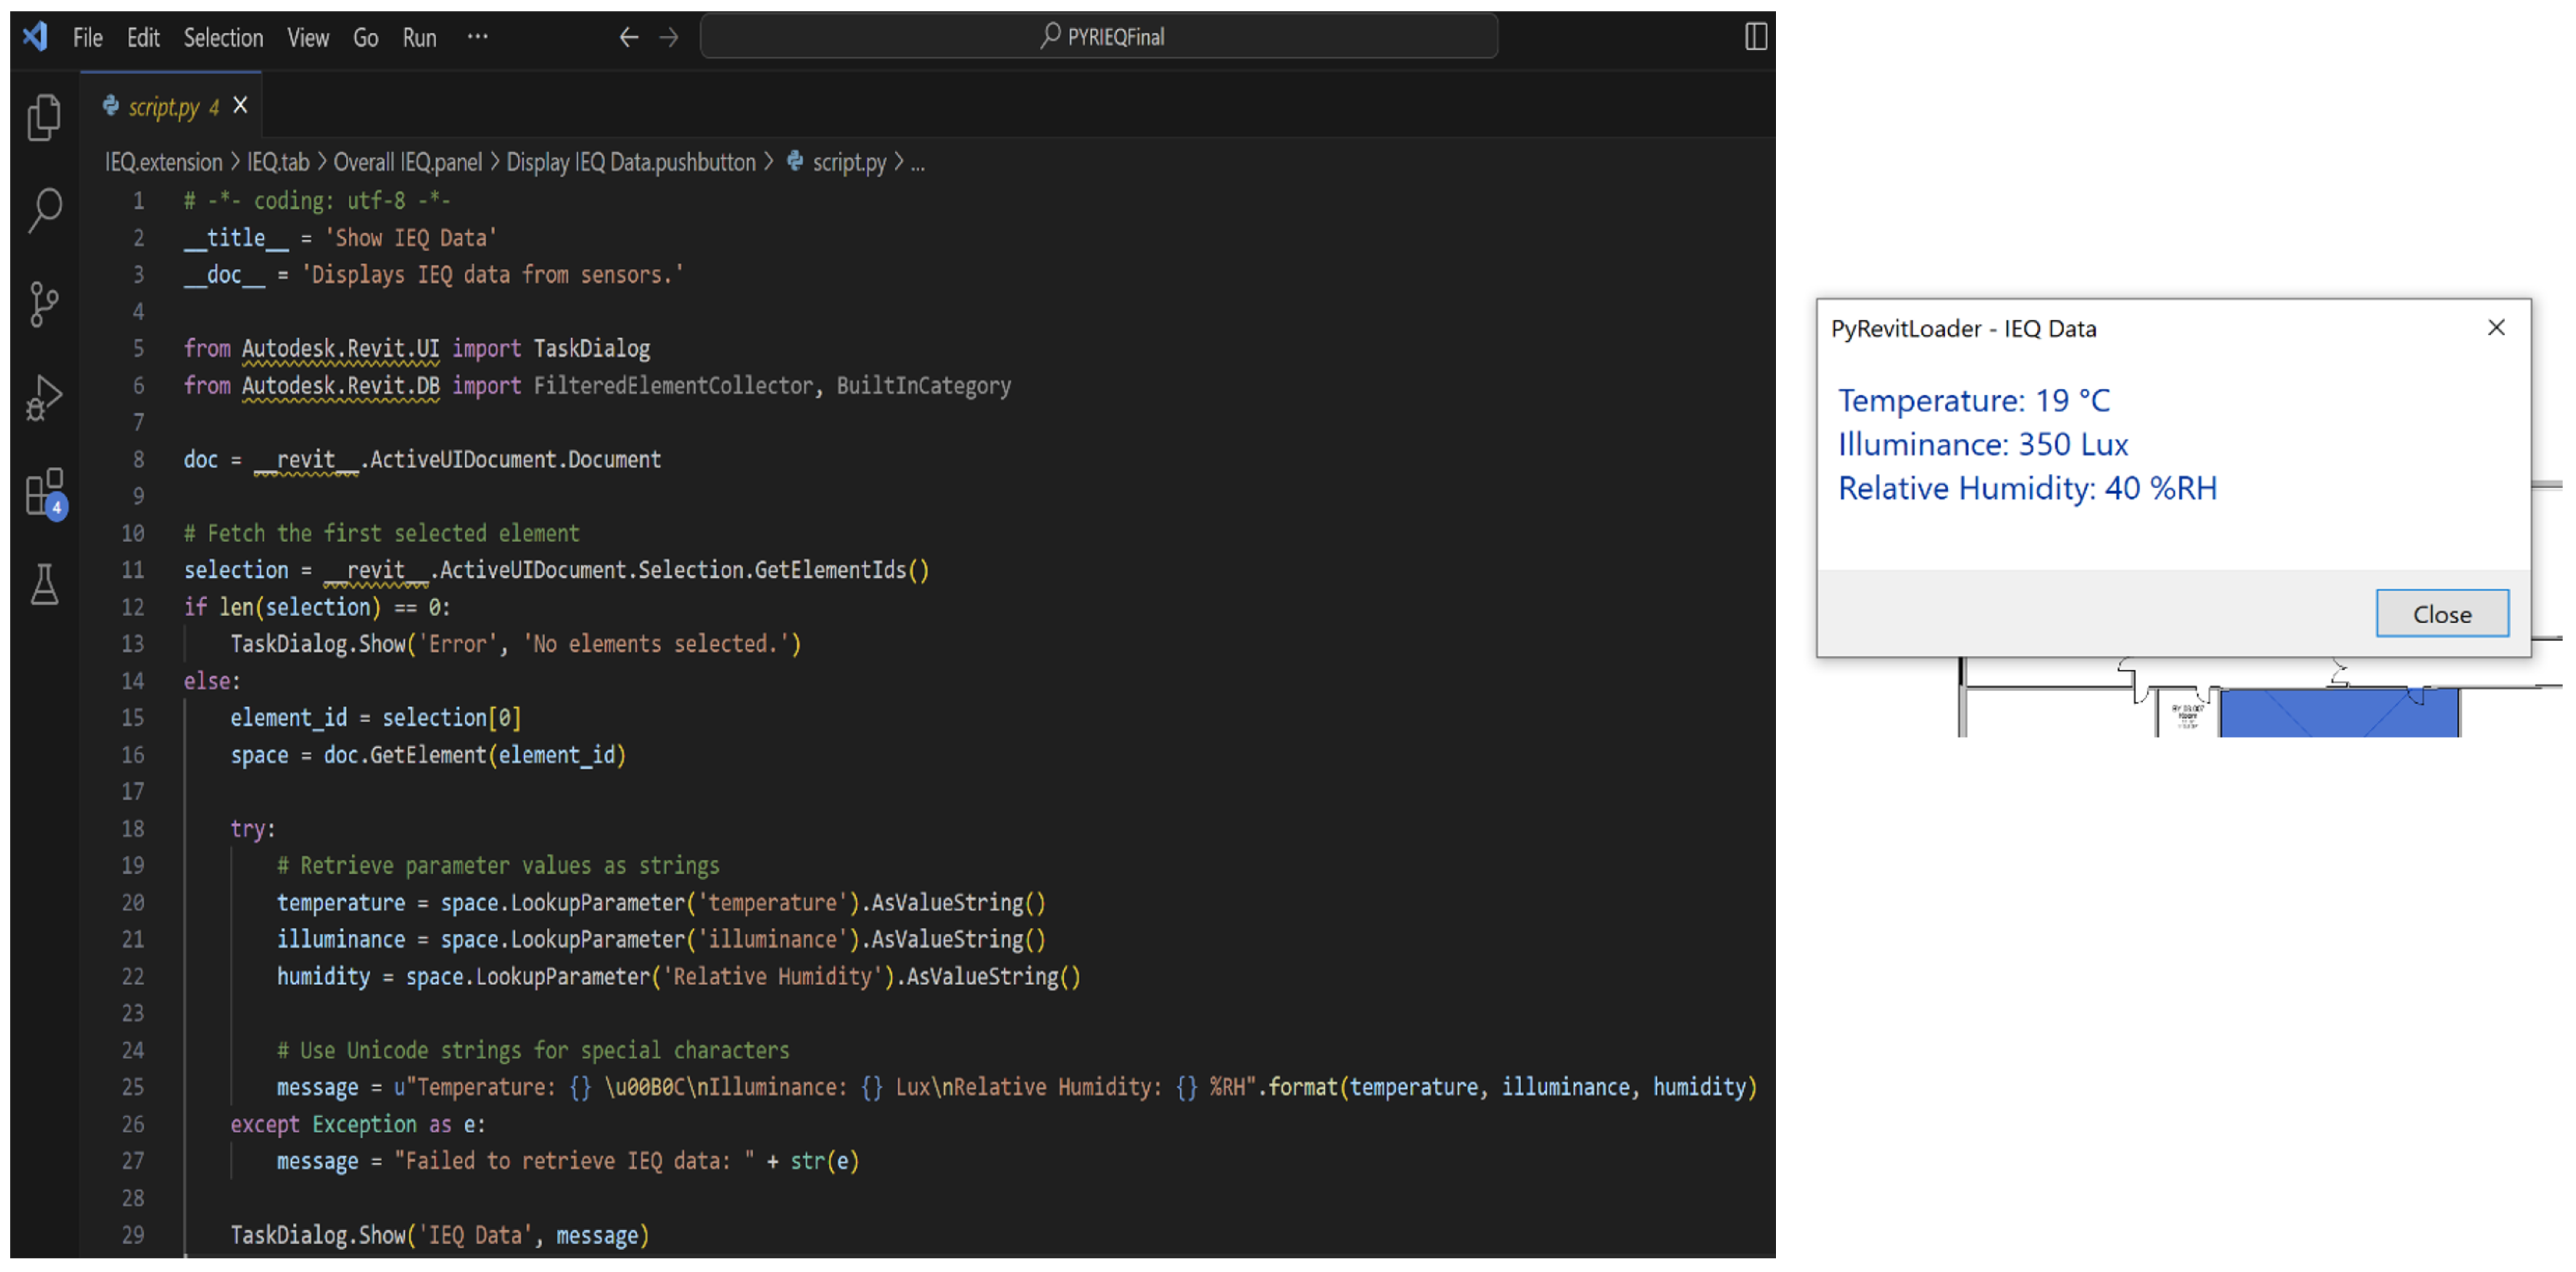Screen dimensions: 2576x1272
Task: Toggle the layout panel icon at top right
Action: tap(1755, 37)
